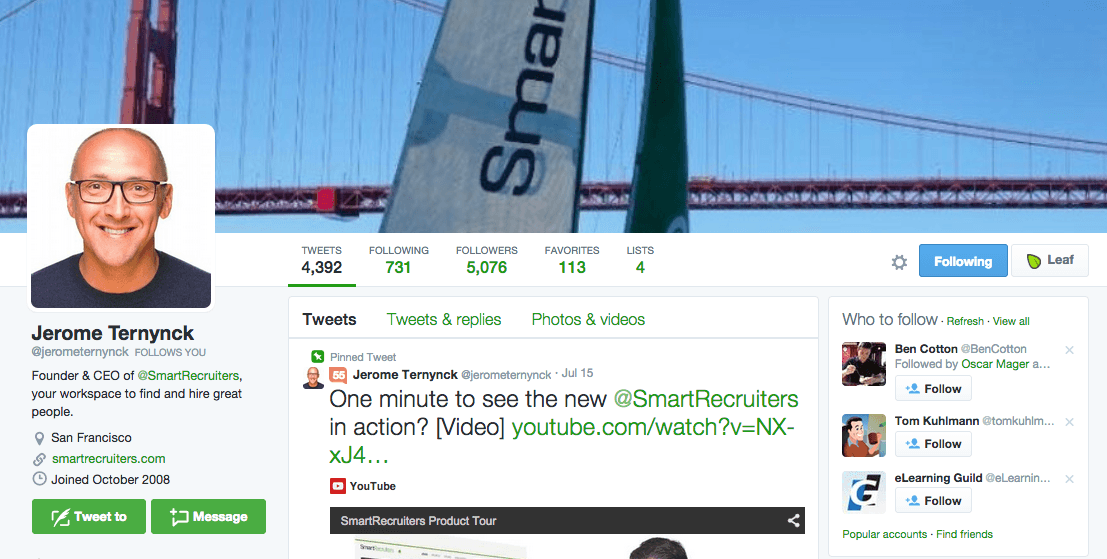
Task: Dismiss Ben Cotton suggestion
Action: click(1070, 349)
